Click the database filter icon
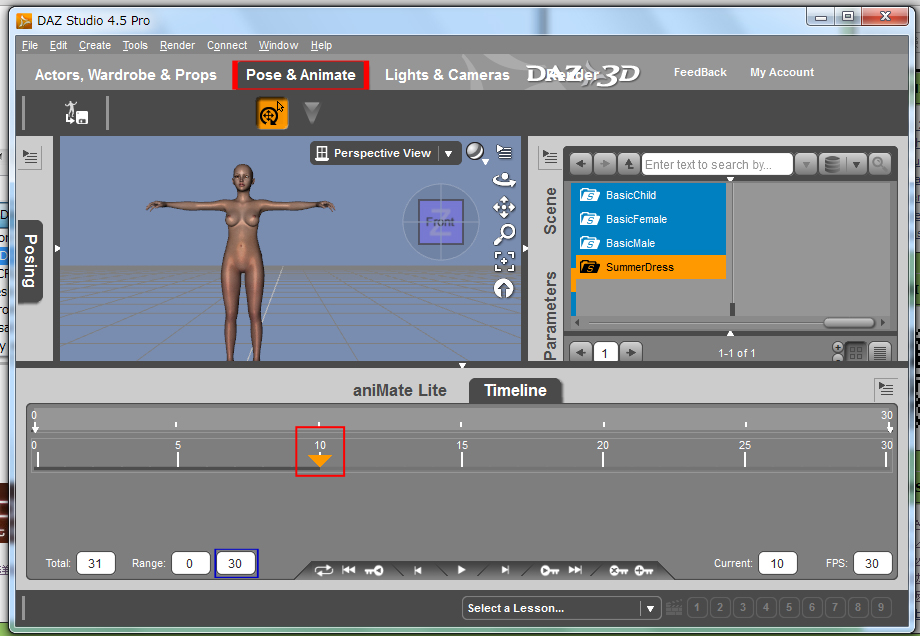The height and width of the screenshot is (636, 920). (833, 164)
